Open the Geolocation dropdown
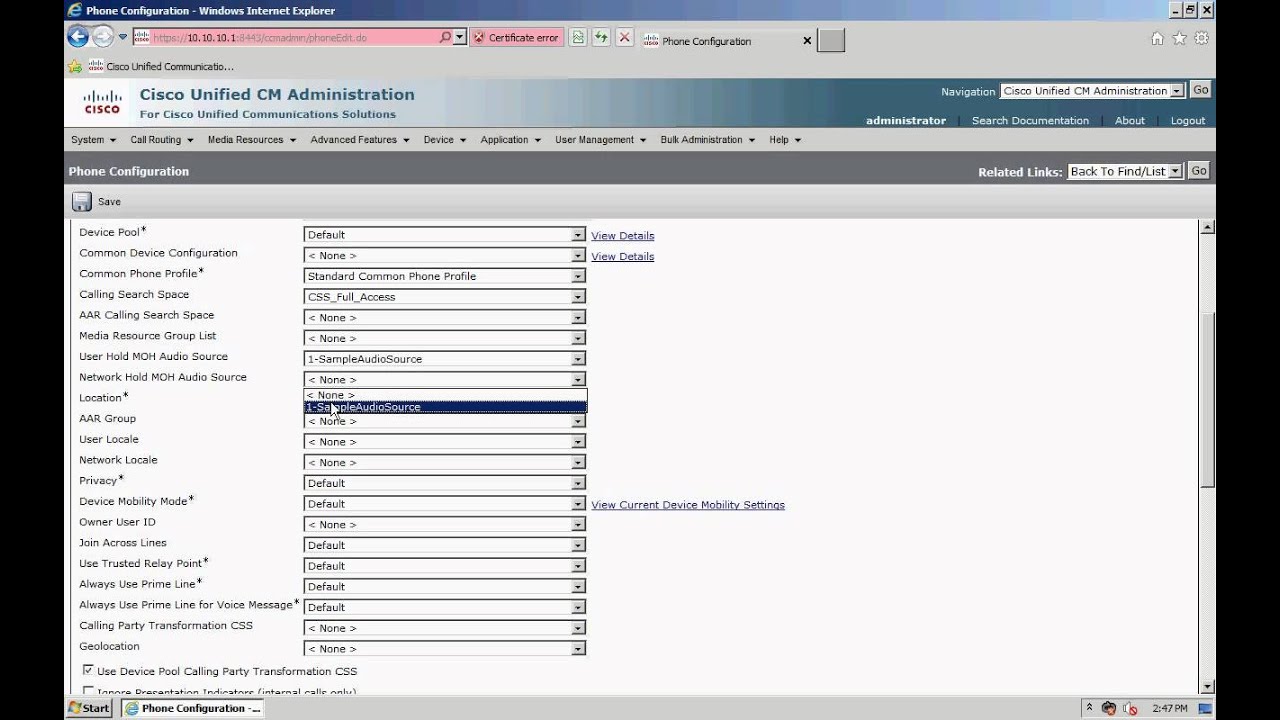Screen dimensions: 1280x720 (444, 648)
